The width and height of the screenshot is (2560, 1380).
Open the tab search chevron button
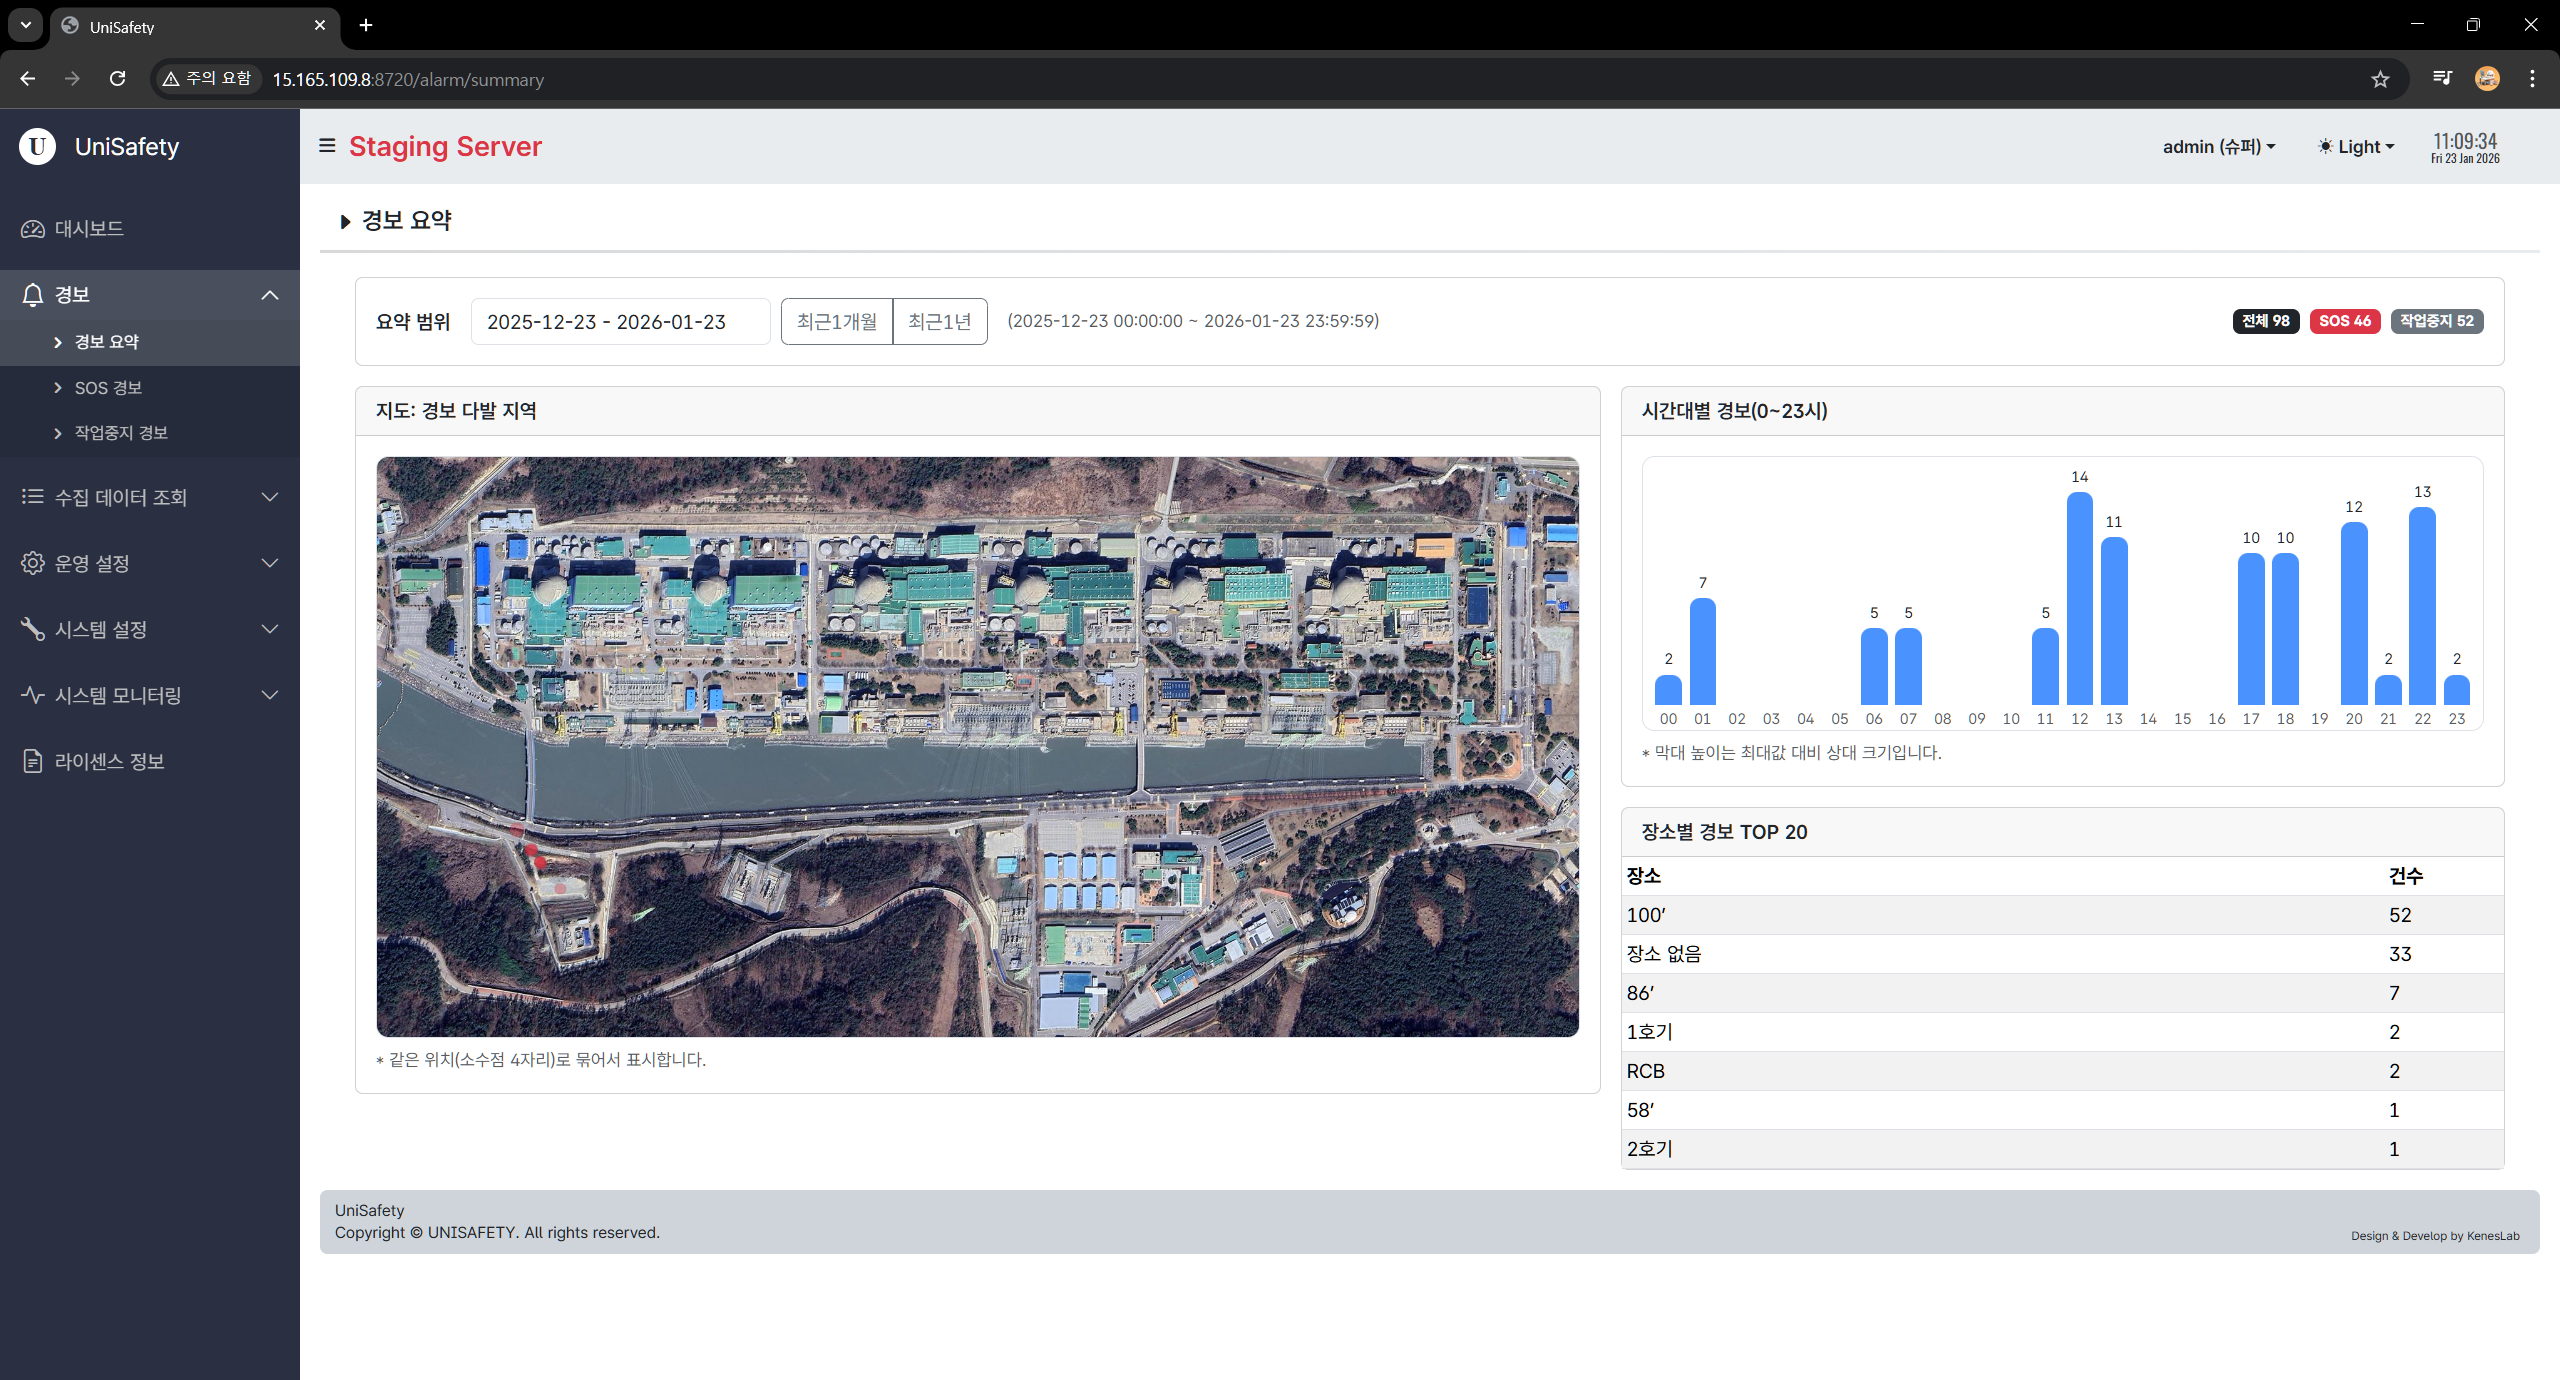(x=26, y=25)
